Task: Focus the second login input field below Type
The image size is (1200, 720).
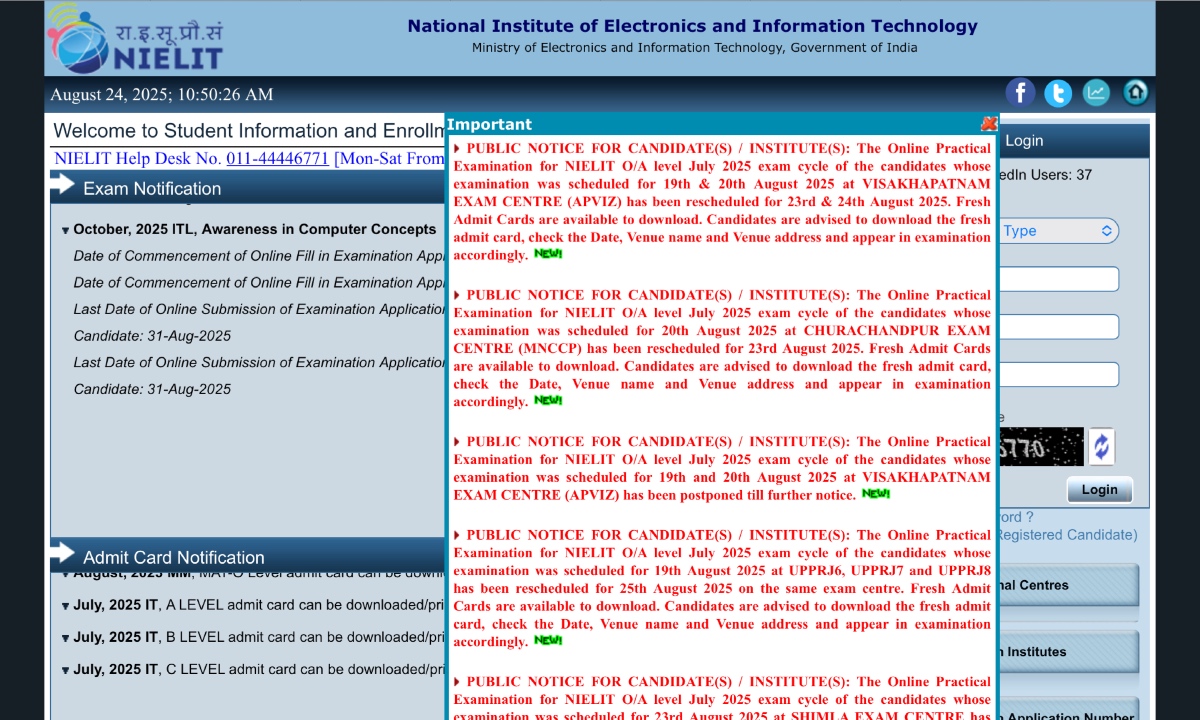Action: click(1058, 327)
